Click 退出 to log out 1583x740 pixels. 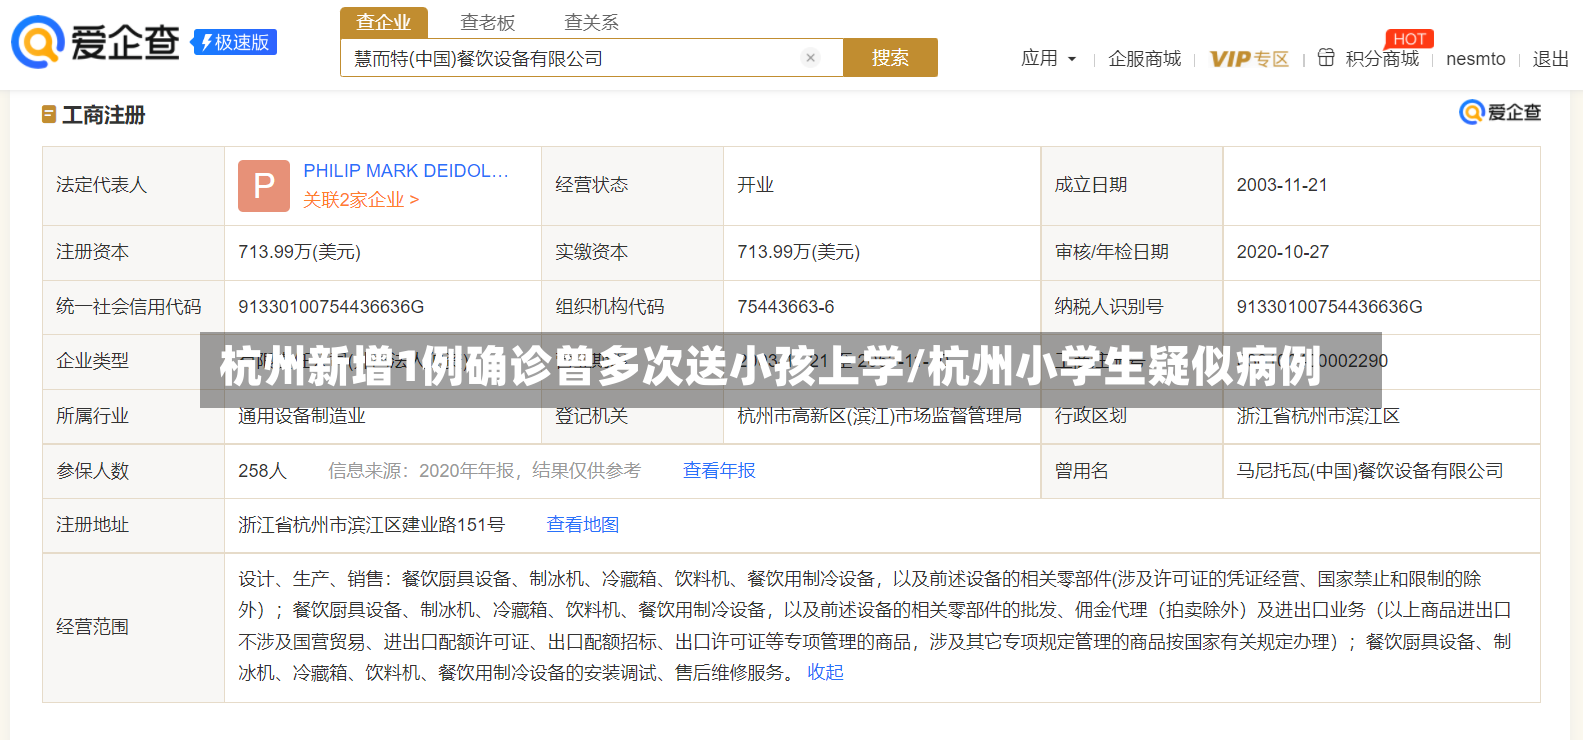(x=1551, y=59)
